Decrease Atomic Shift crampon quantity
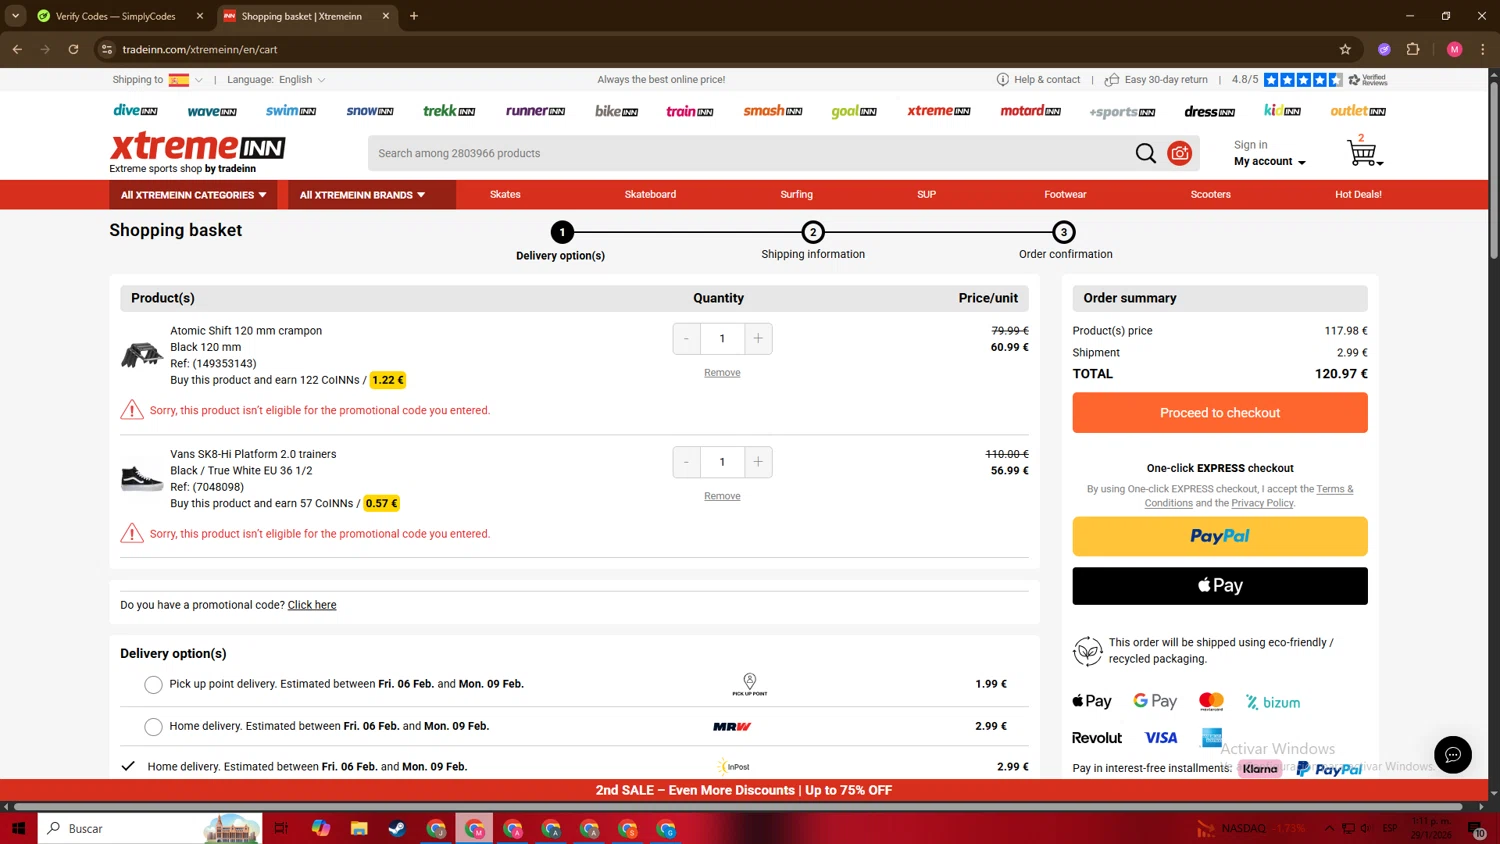 pyautogui.click(x=687, y=339)
